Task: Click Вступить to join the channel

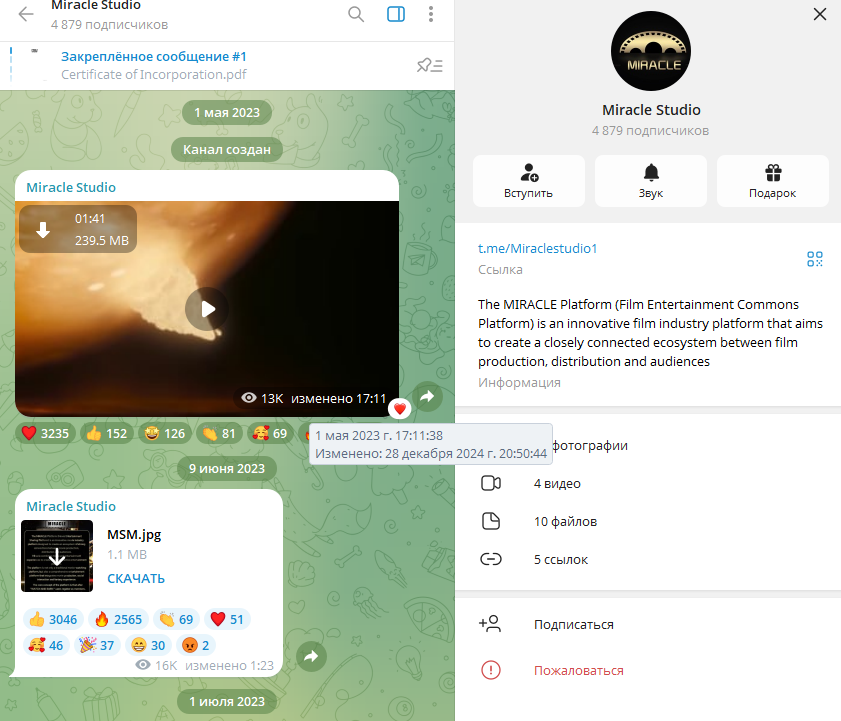Action: [x=528, y=181]
